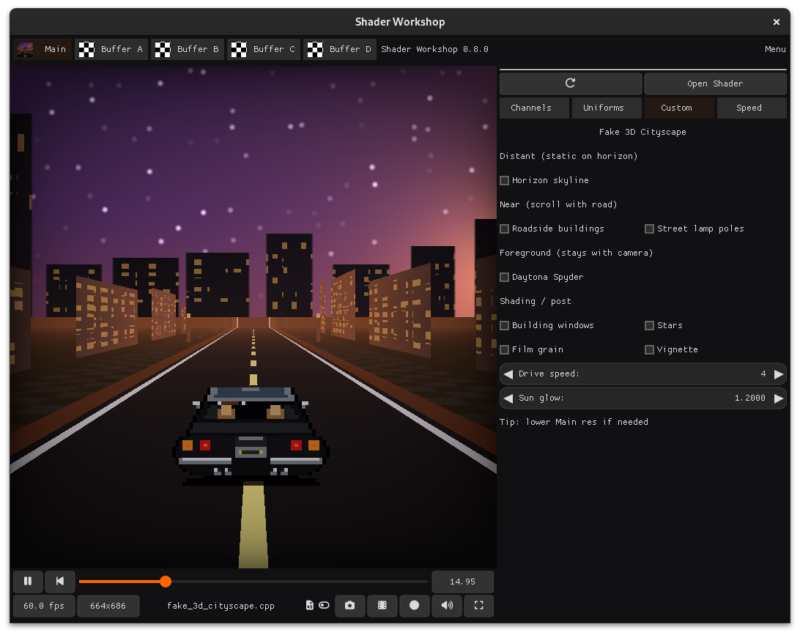Reload the shader with the refresh icon
This screenshot has height=635, width=800.
click(570, 83)
